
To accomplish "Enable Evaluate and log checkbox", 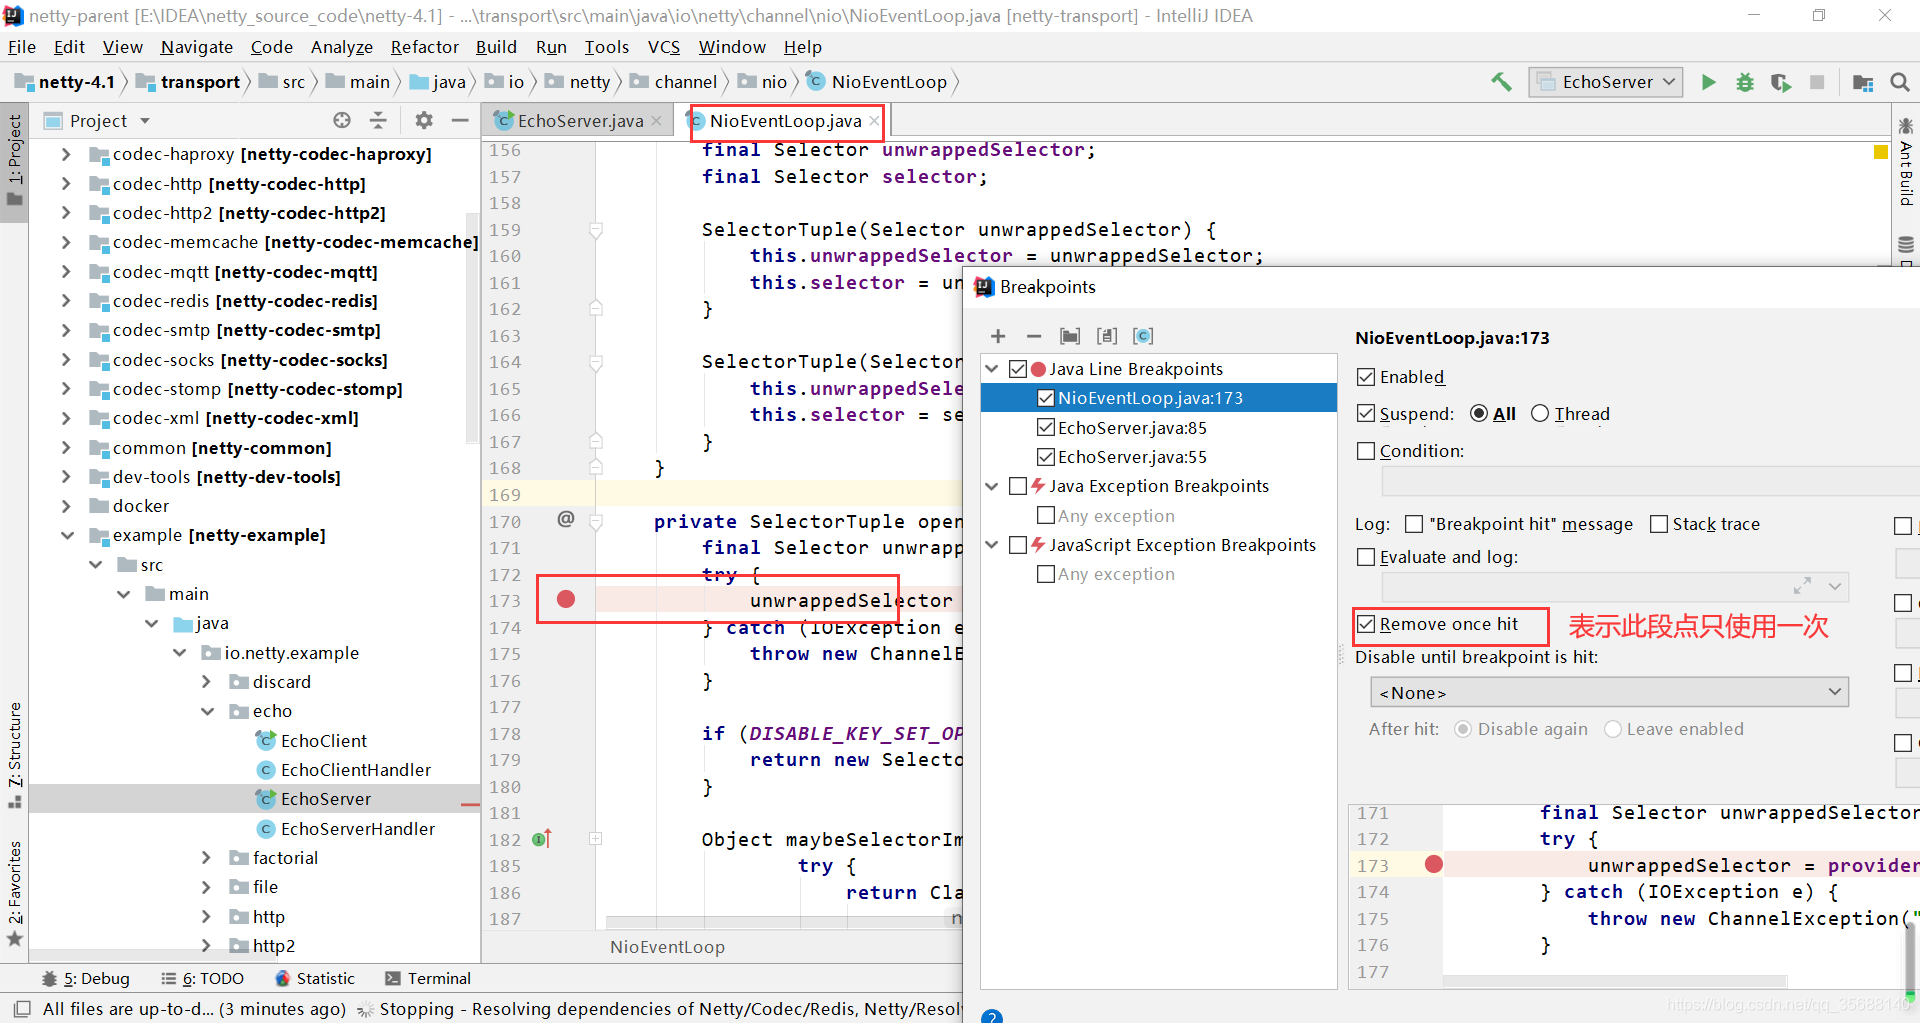I will (x=1366, y=557).
